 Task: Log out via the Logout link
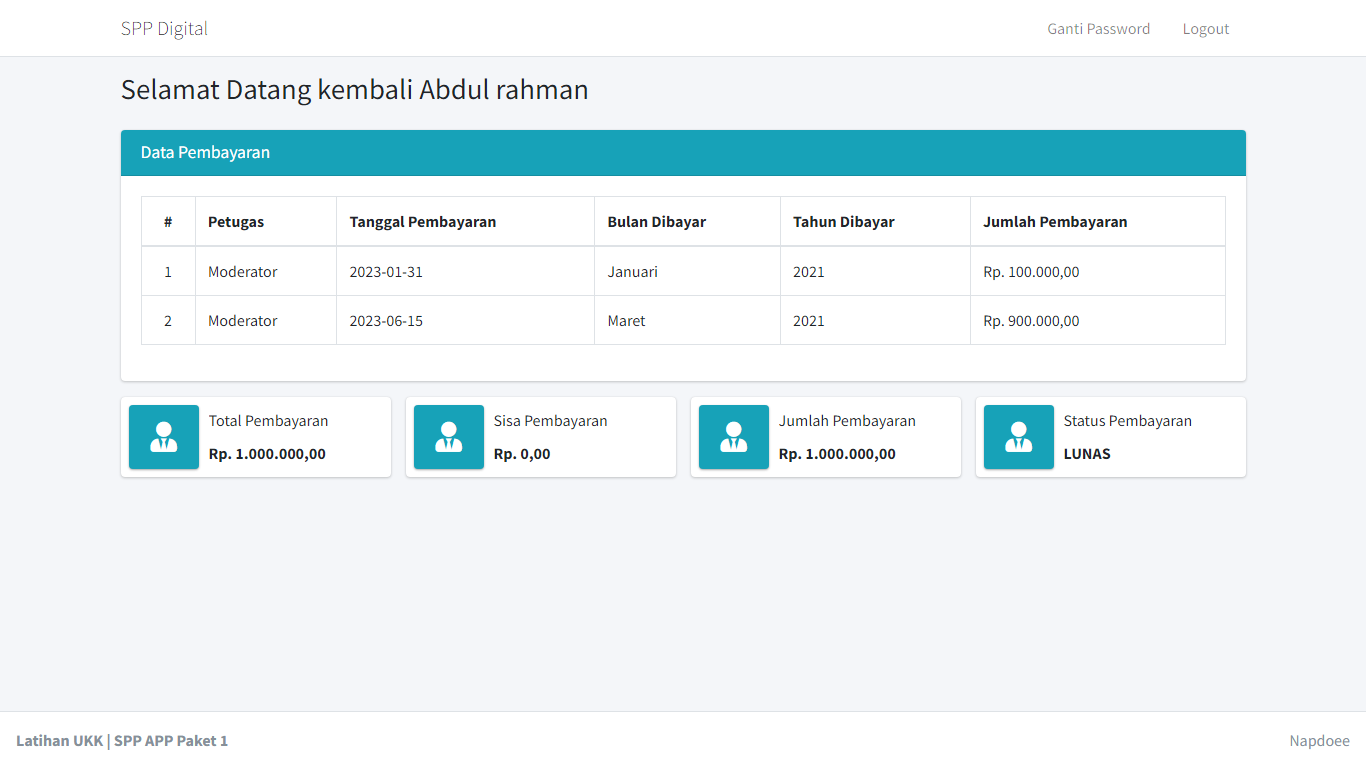[1206, 29]
